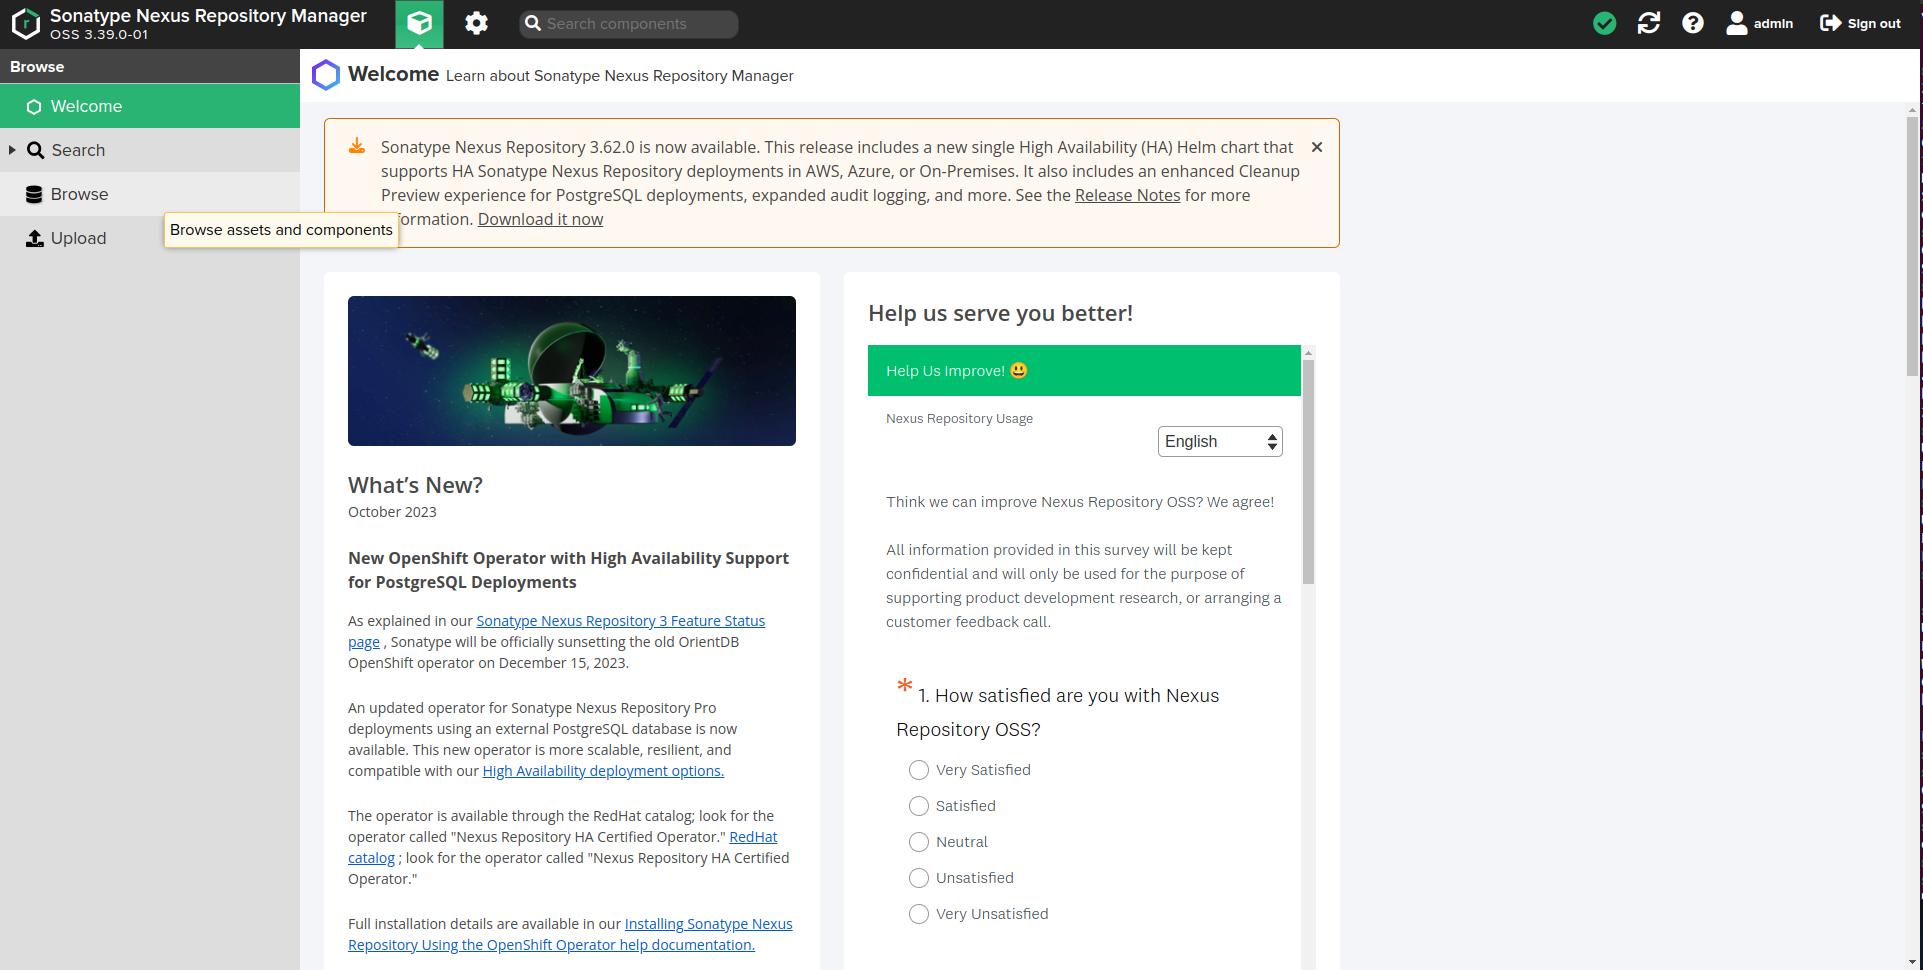The width and height of the screenshot is (1923, 970).
Task: Dismiss the update notification banner
Action: [x=1316, y=148]
